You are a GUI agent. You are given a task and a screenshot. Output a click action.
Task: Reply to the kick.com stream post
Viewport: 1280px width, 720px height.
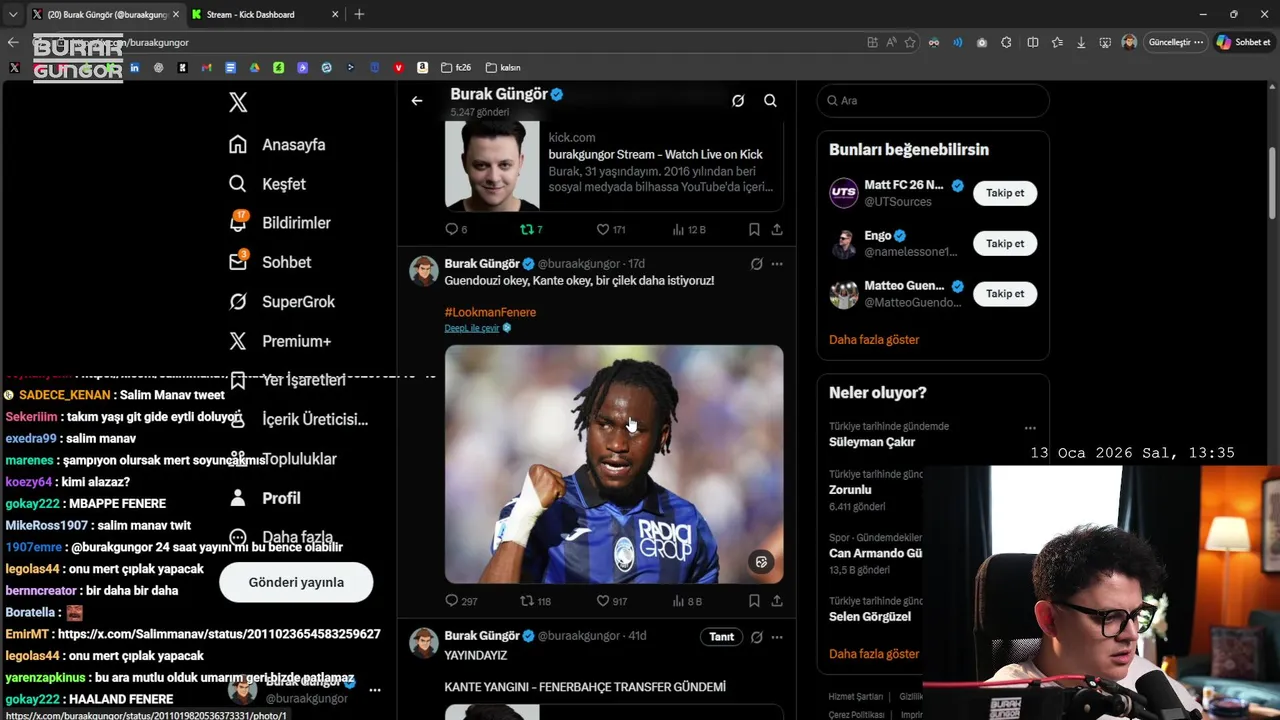[456, 229]
